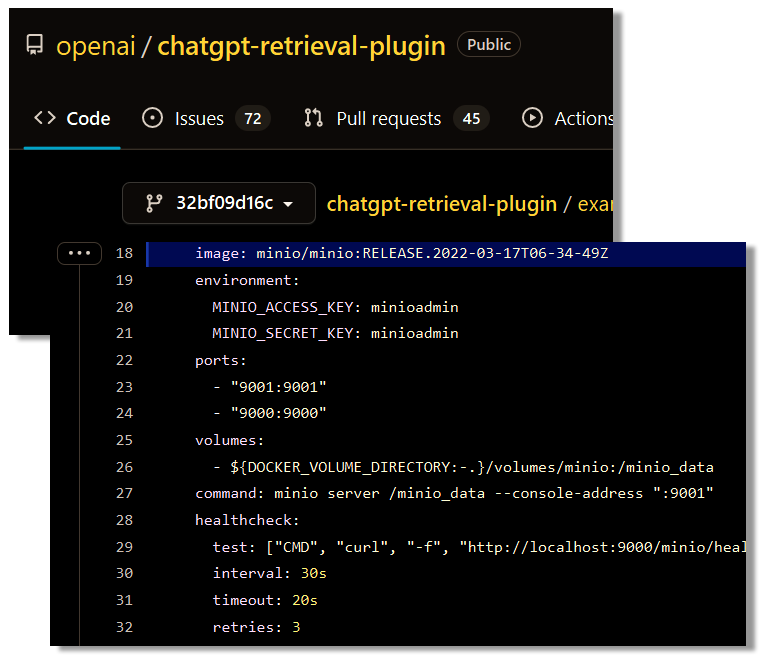Click the 'retries: 3' line
The width and height of the screenshot is (765, 658).
(x=256, y=627)
